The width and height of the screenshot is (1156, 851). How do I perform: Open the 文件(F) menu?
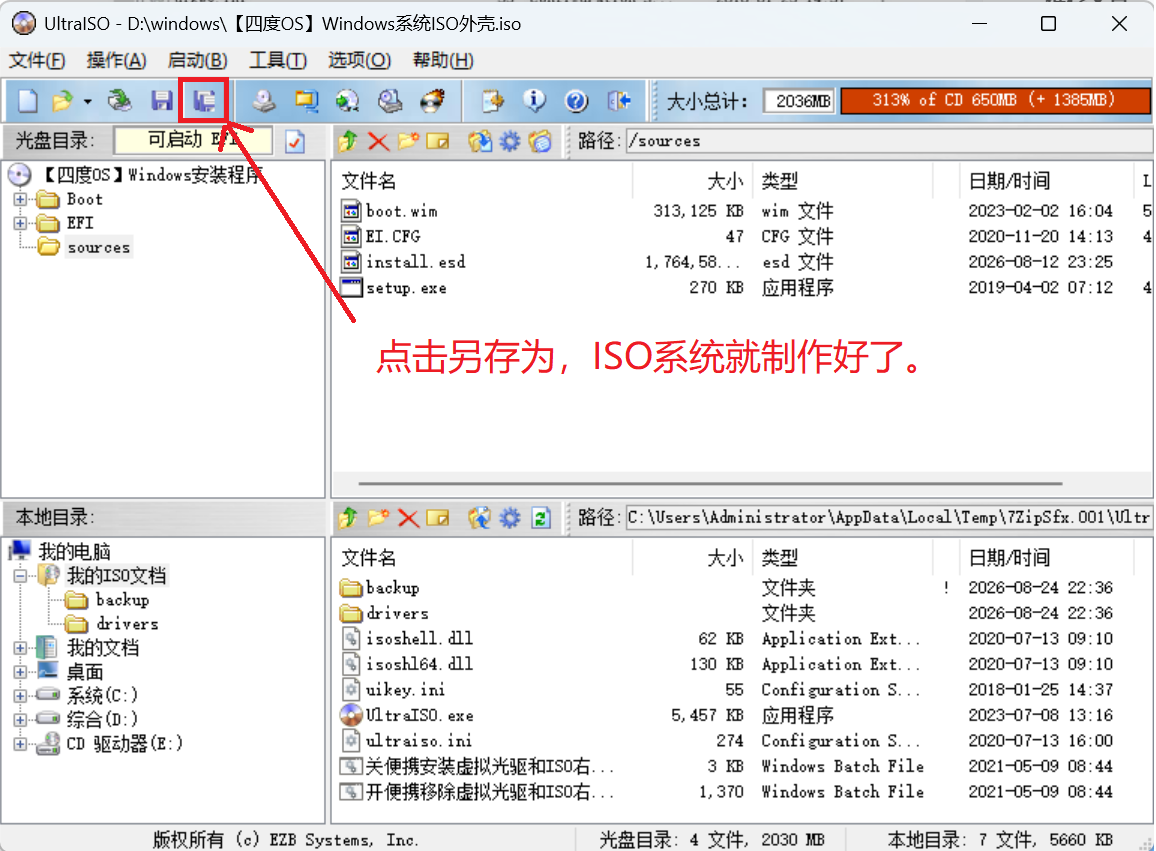click(37, 60)
